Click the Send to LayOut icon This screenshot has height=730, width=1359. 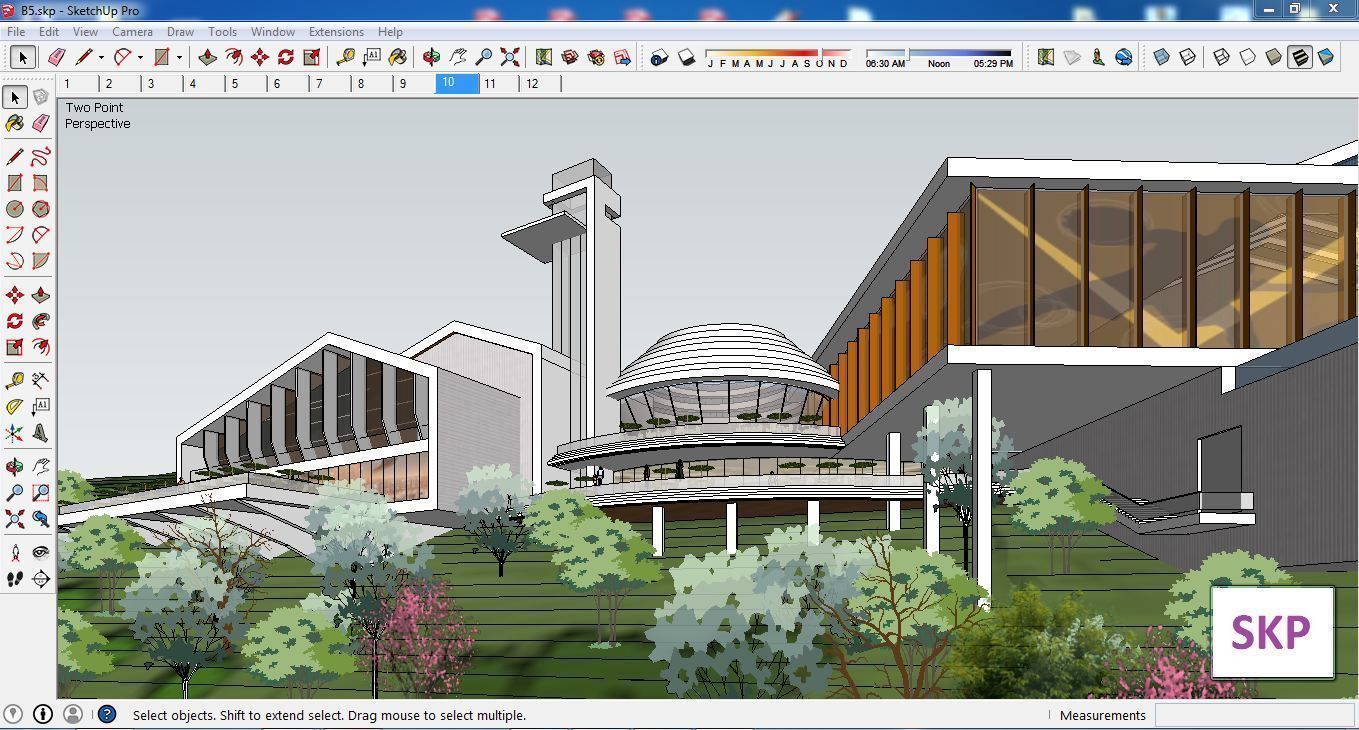point(622,57)
